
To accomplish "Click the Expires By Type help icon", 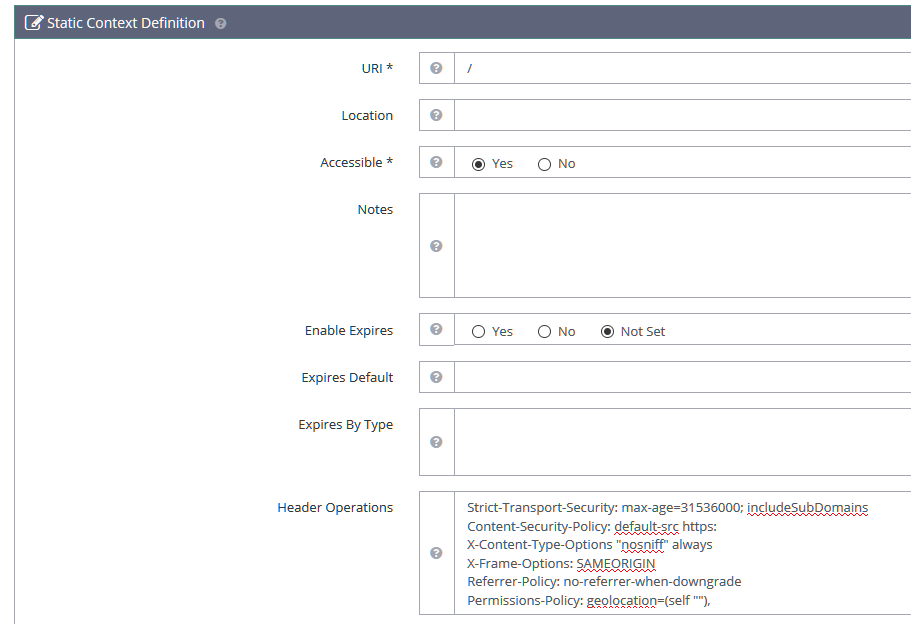I will tap(436, 442).
